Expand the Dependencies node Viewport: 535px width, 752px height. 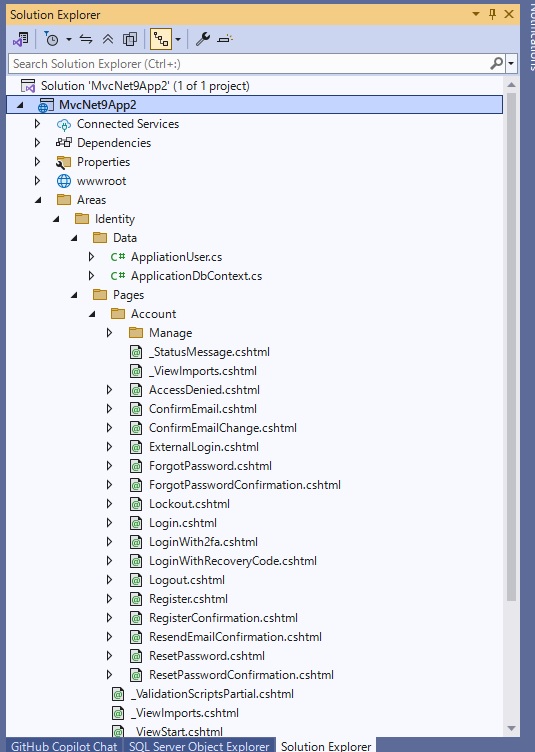tap(37, 142)
